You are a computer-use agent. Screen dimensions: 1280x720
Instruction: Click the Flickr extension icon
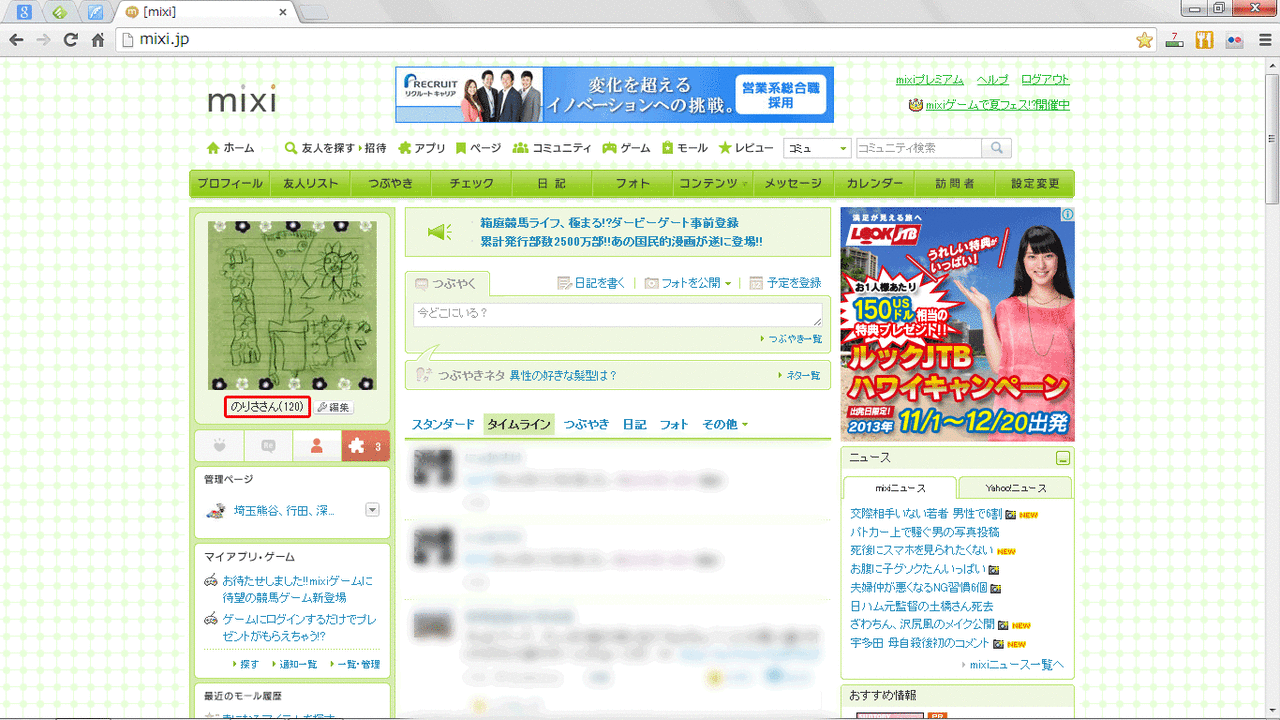(x=1234, y=40)
